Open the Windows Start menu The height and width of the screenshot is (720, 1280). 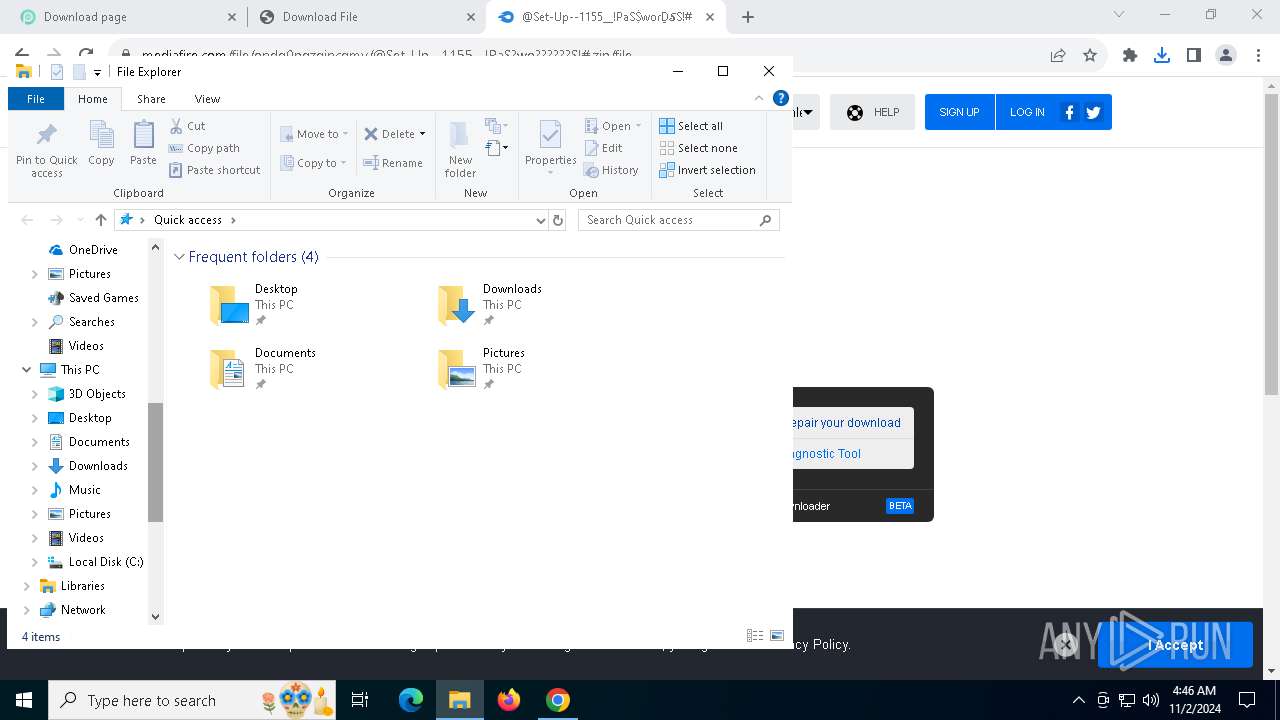click(24, 700)
